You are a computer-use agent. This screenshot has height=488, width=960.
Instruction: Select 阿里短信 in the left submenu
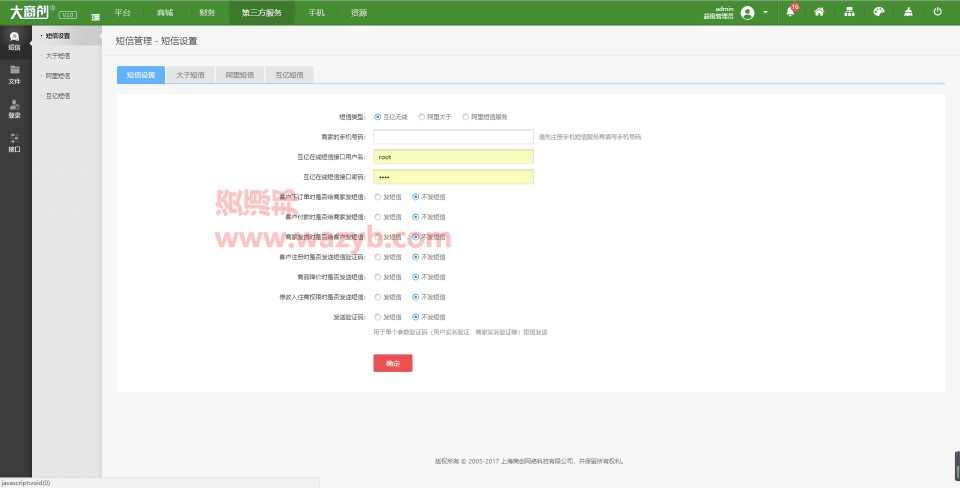click(58, 76)
